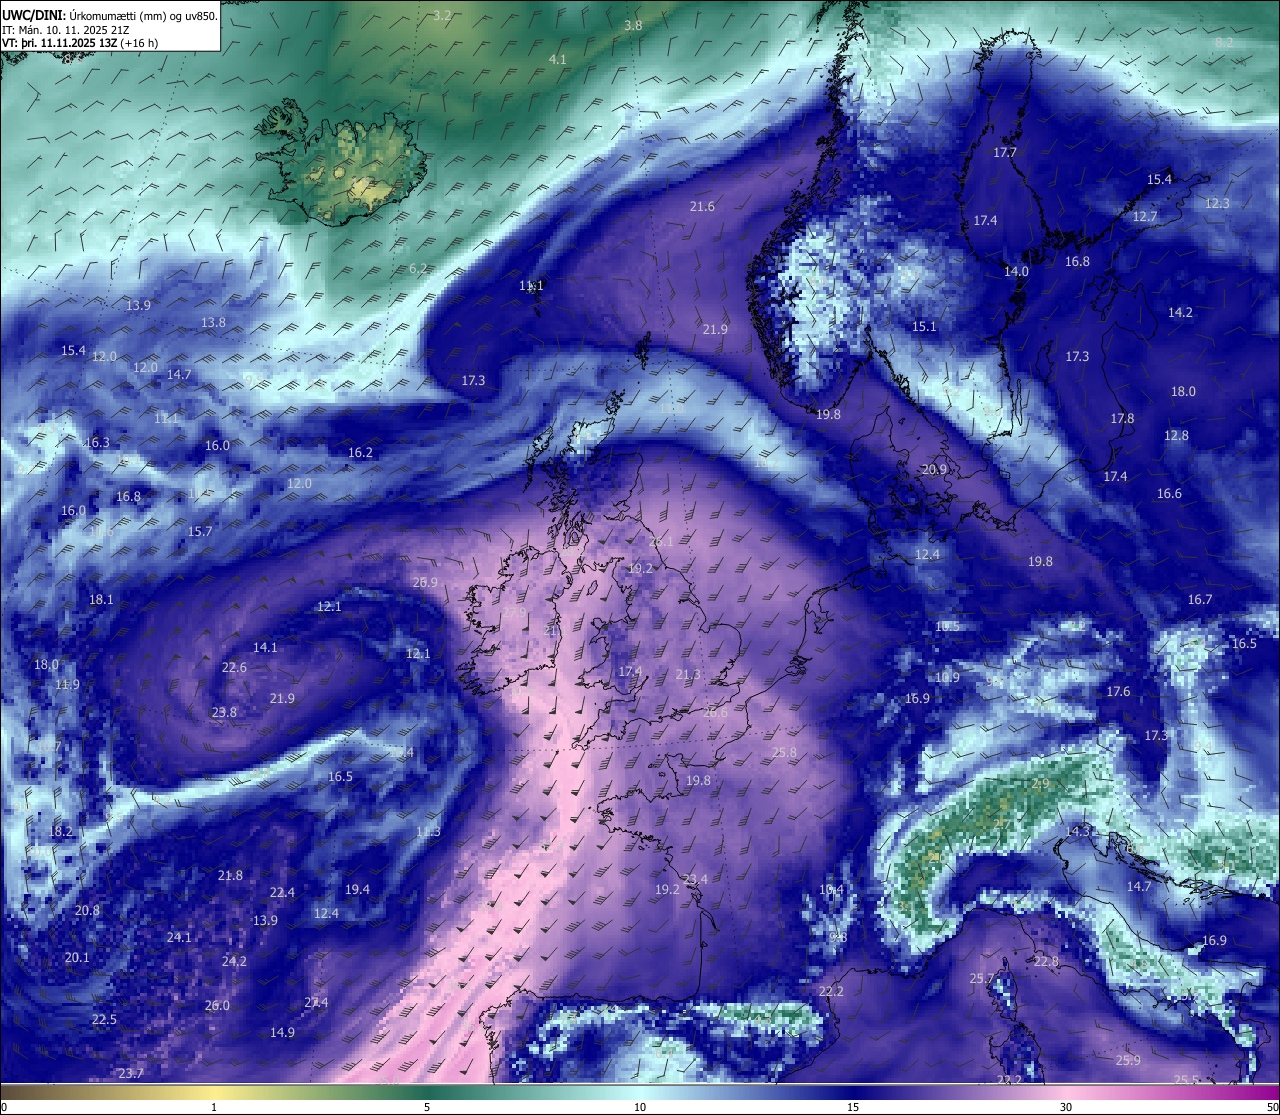
Task: Click the 4.1 value near the top
Action: 558,59
